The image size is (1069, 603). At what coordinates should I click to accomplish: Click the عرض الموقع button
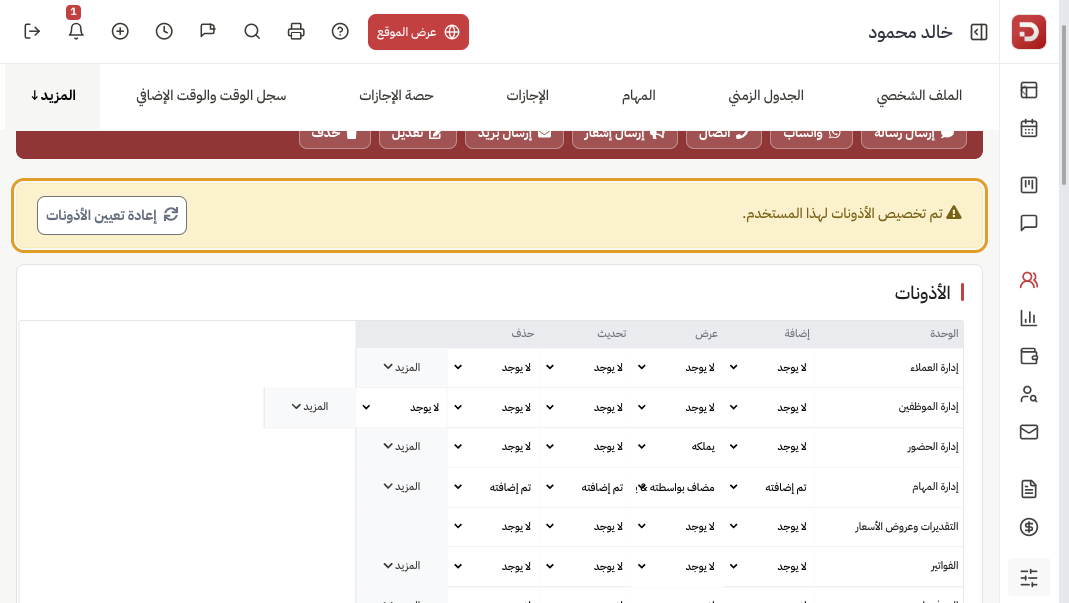point(418,32)
